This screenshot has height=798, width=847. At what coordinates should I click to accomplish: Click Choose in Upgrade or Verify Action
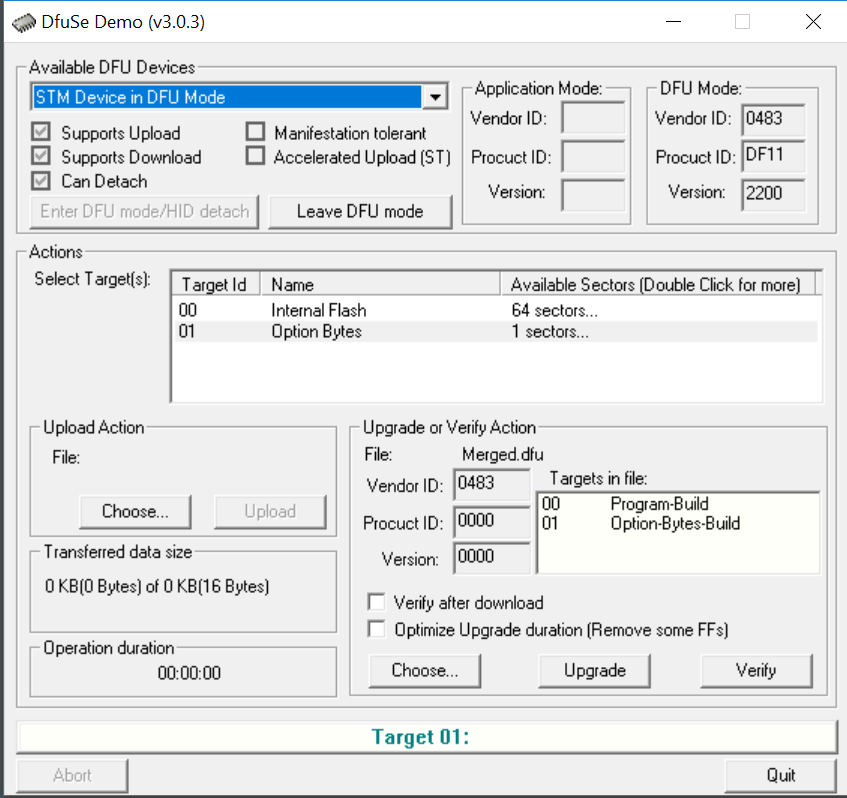pyautogui.click(x=425, y=670)
